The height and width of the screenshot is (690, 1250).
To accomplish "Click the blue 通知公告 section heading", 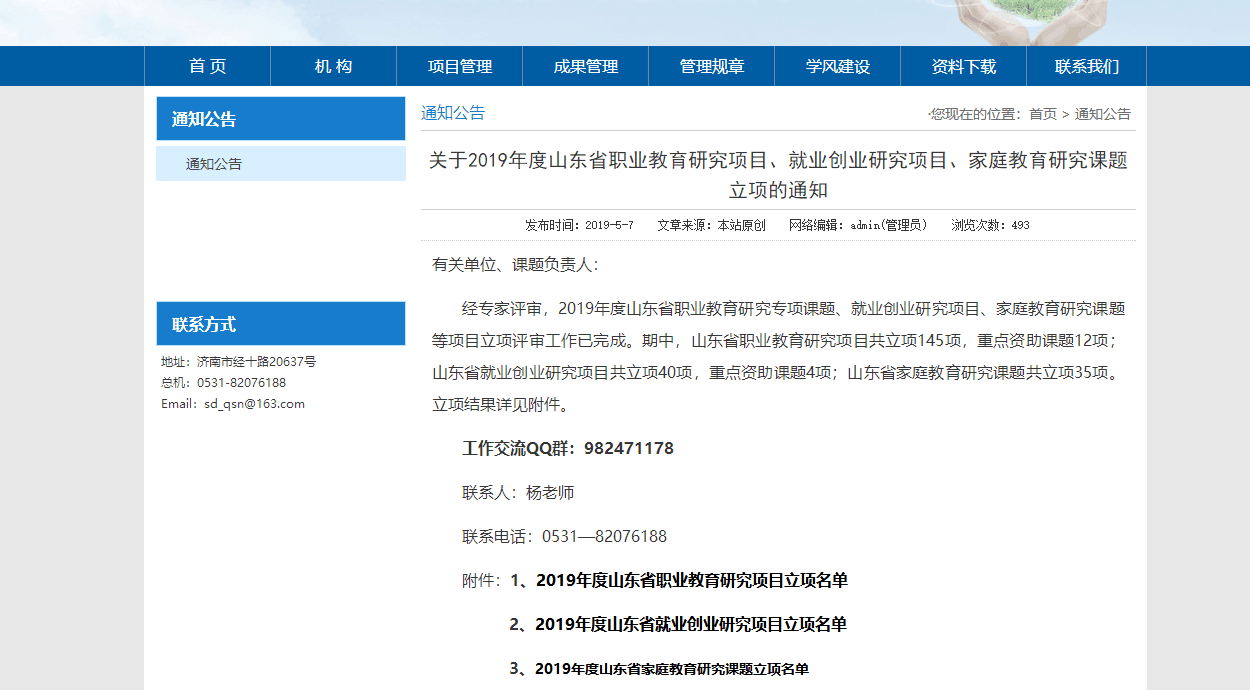I will [x=453, y=113].
